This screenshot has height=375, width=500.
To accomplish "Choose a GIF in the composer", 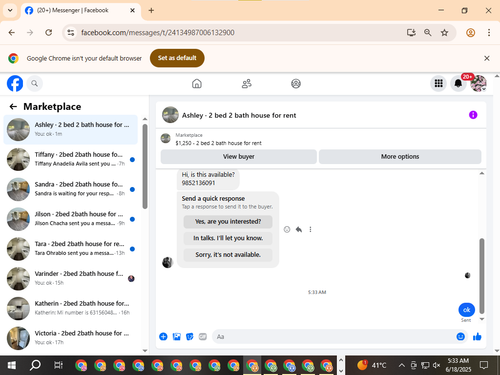I will click(x=203, y=337).
